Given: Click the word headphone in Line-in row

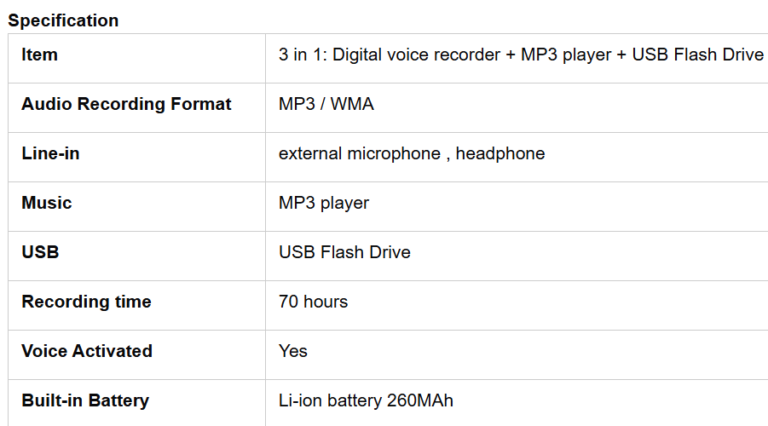Looking at the screenshot, I should click(500, 153).
